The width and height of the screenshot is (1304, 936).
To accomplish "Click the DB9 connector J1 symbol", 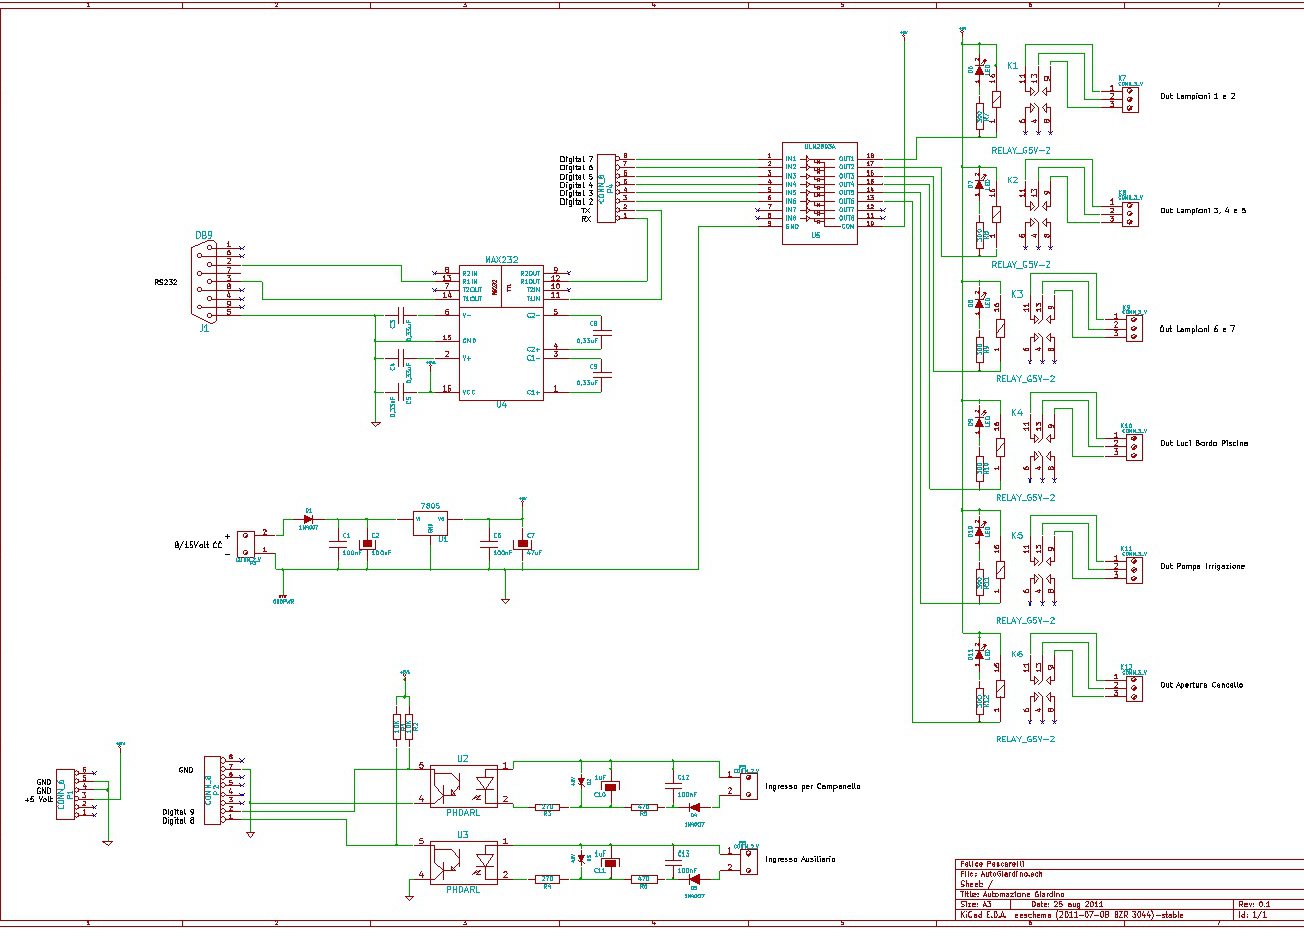I will pos(204,281).
